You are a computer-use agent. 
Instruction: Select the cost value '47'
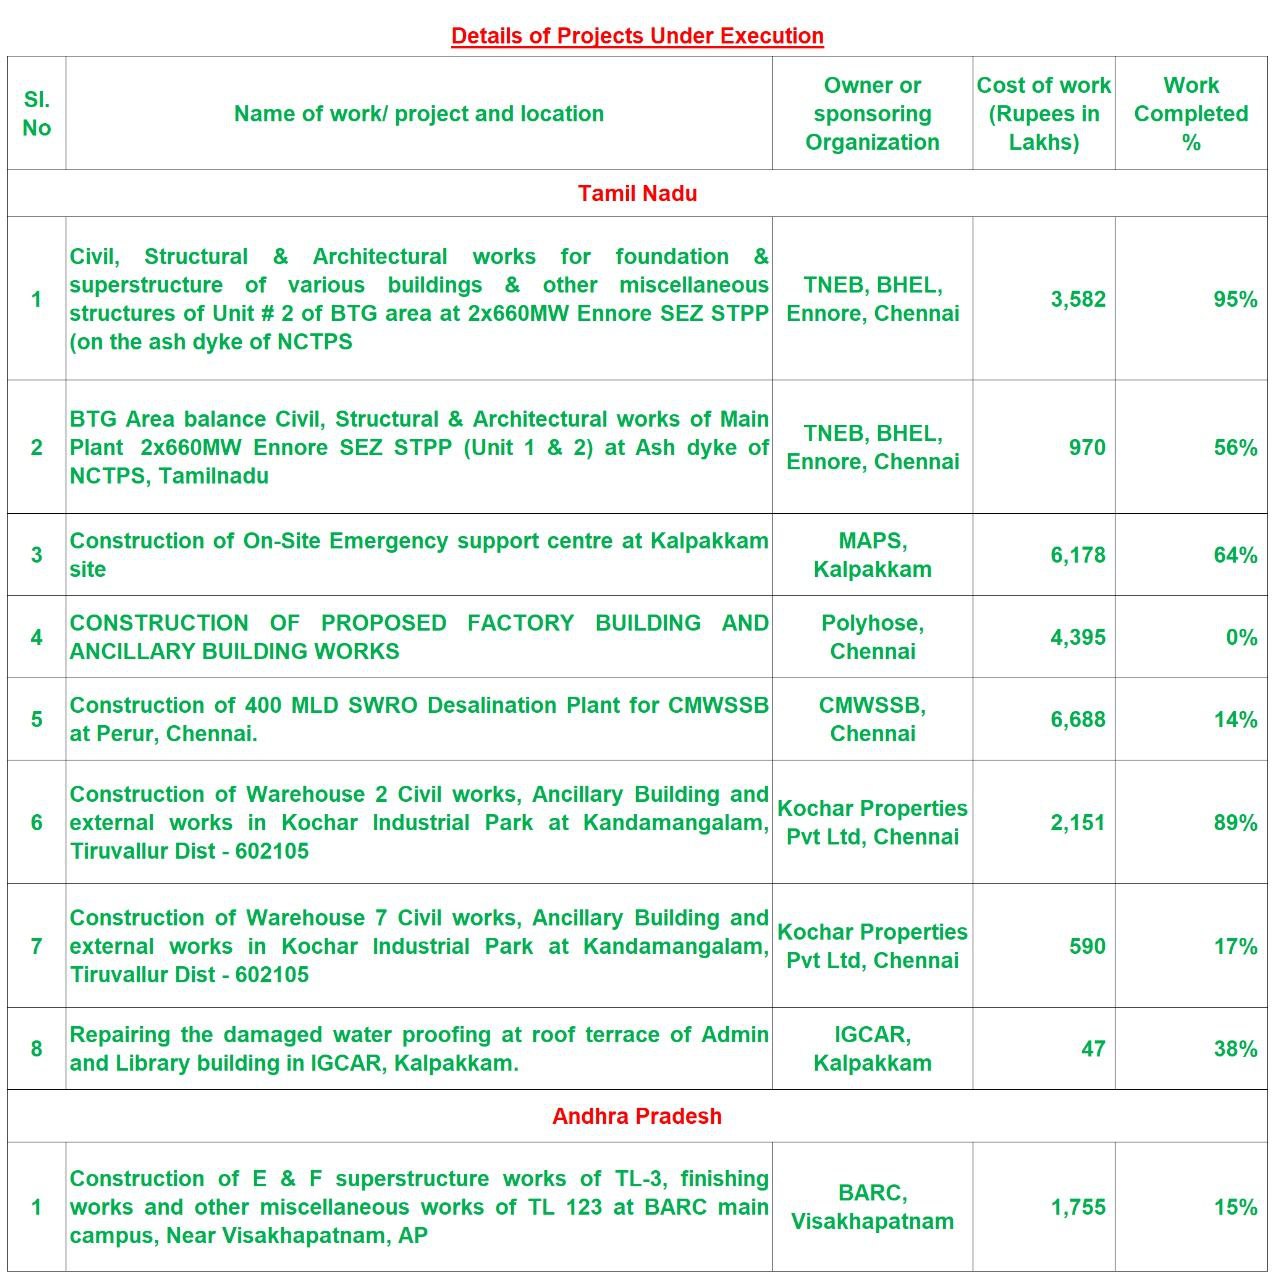coord(1093,1049)
